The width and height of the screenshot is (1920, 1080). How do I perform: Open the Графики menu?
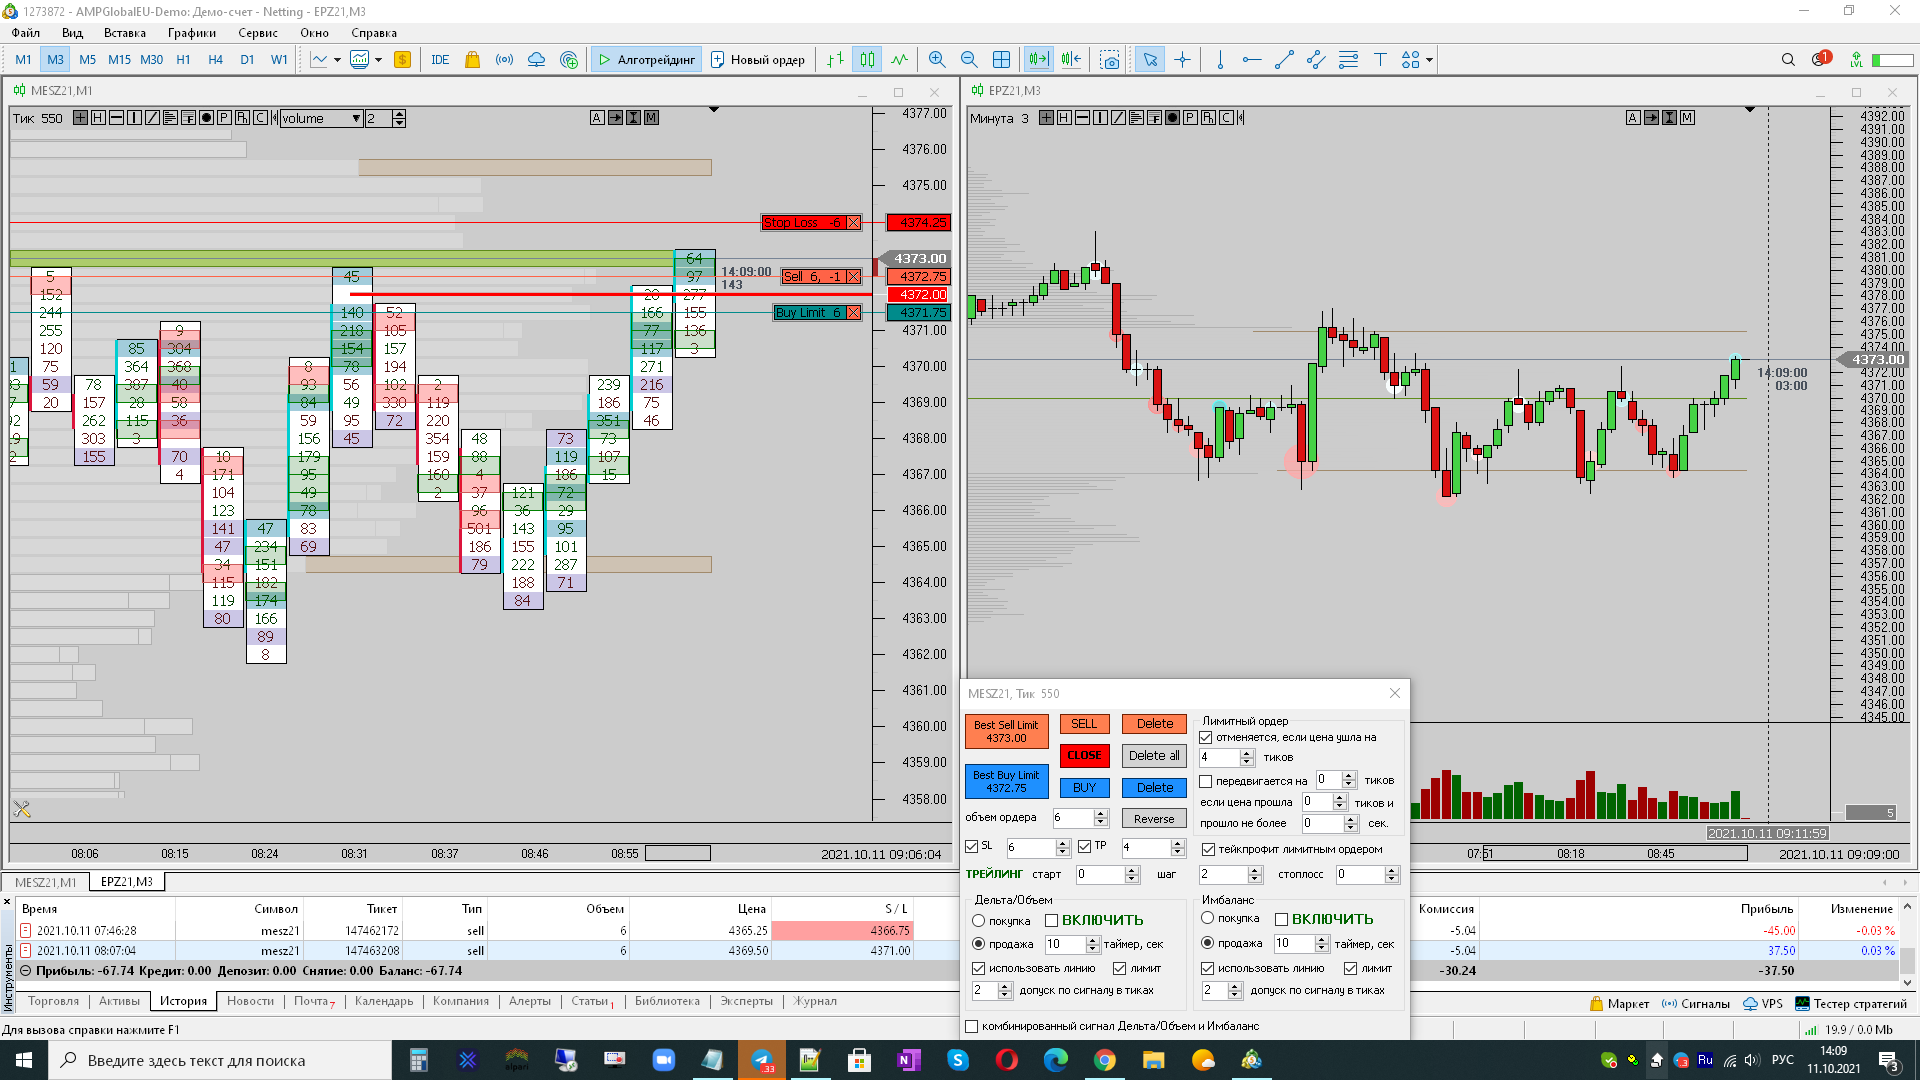coord(191,33)
